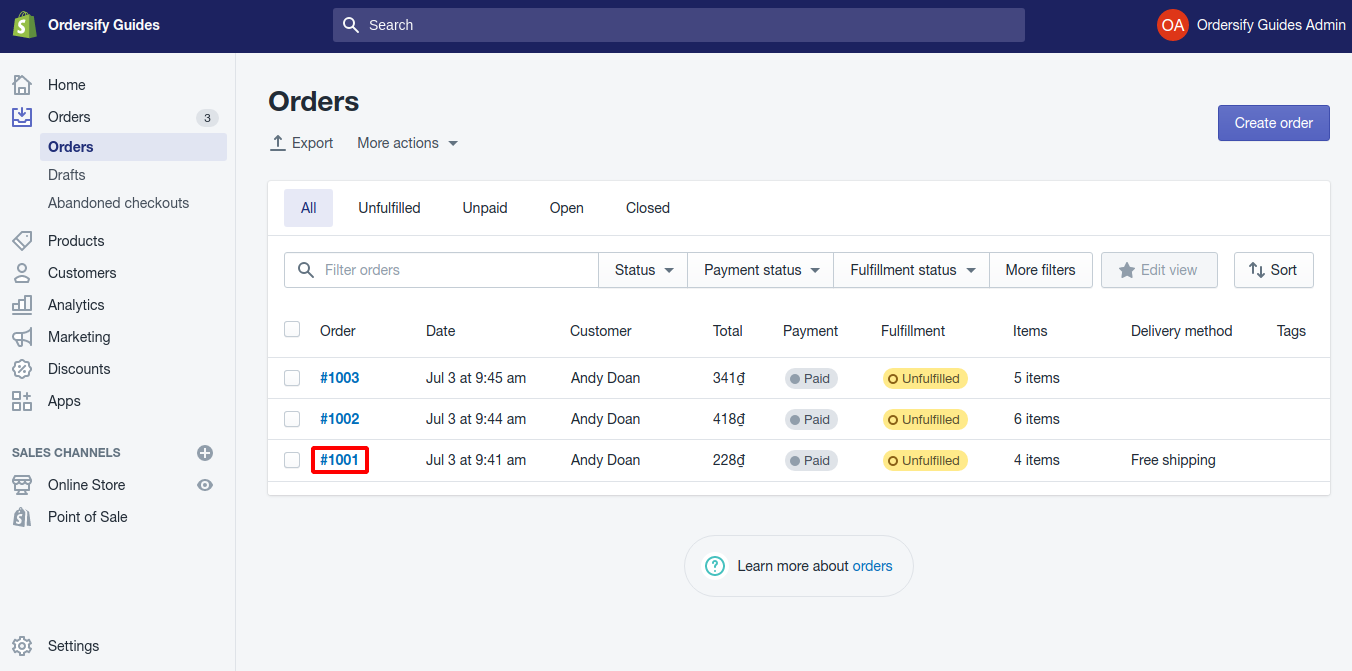Switch to the Closed tab
Image resolution: width=1352 pixels, height=671 pixels.
click(x=648, y=208)
